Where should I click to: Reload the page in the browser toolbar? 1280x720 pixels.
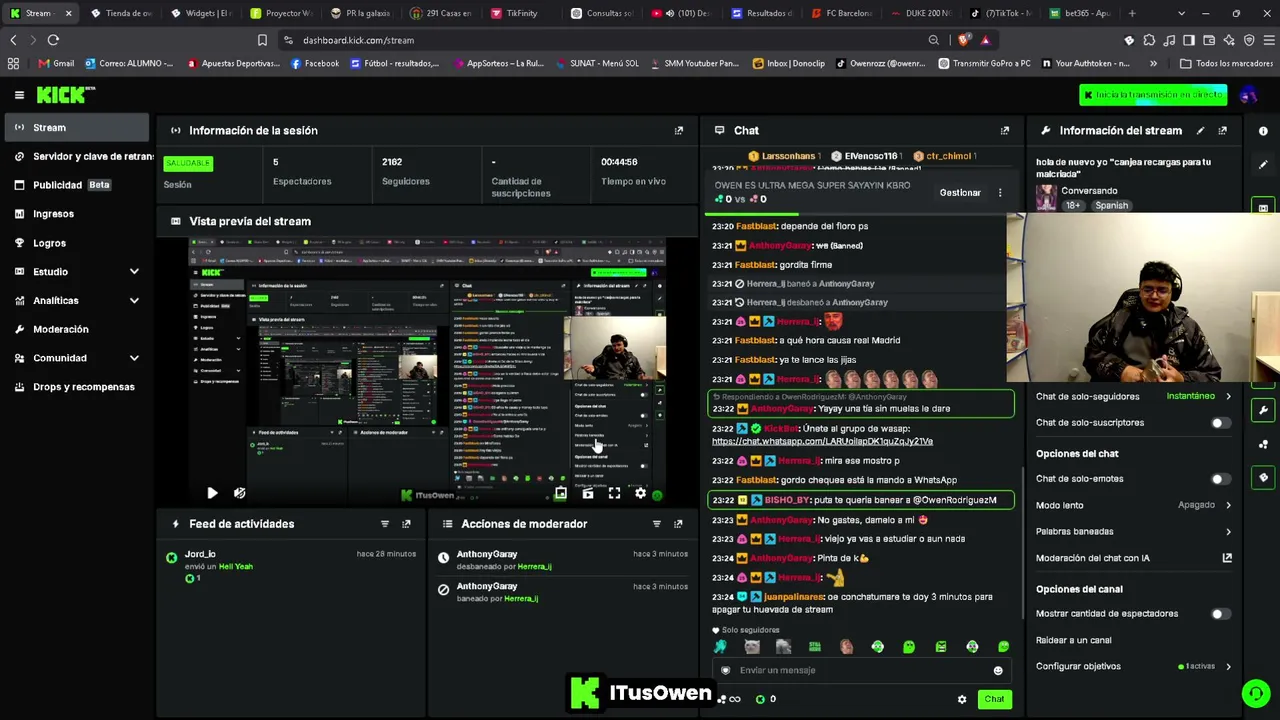click(53, 40)
